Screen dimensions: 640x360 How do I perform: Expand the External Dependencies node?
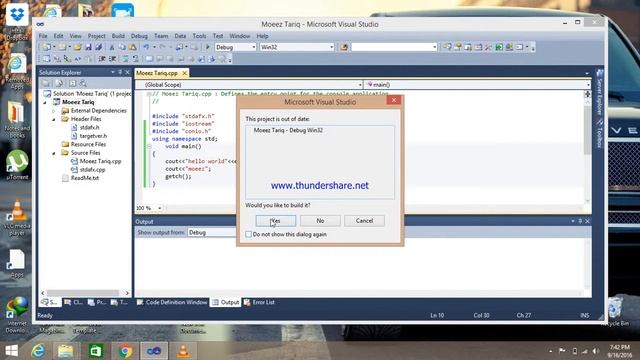[53, 111]
